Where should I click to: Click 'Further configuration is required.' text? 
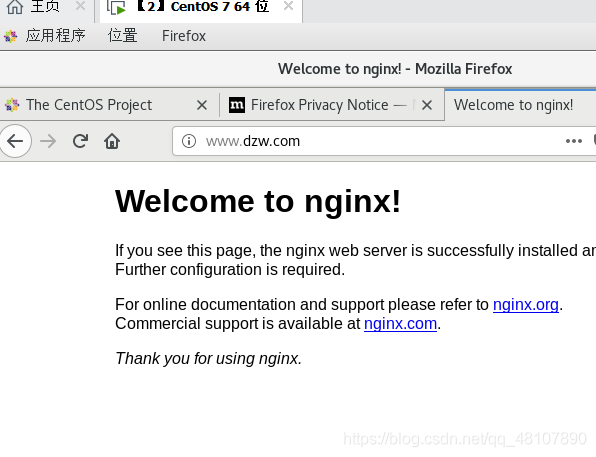[230, 270]
